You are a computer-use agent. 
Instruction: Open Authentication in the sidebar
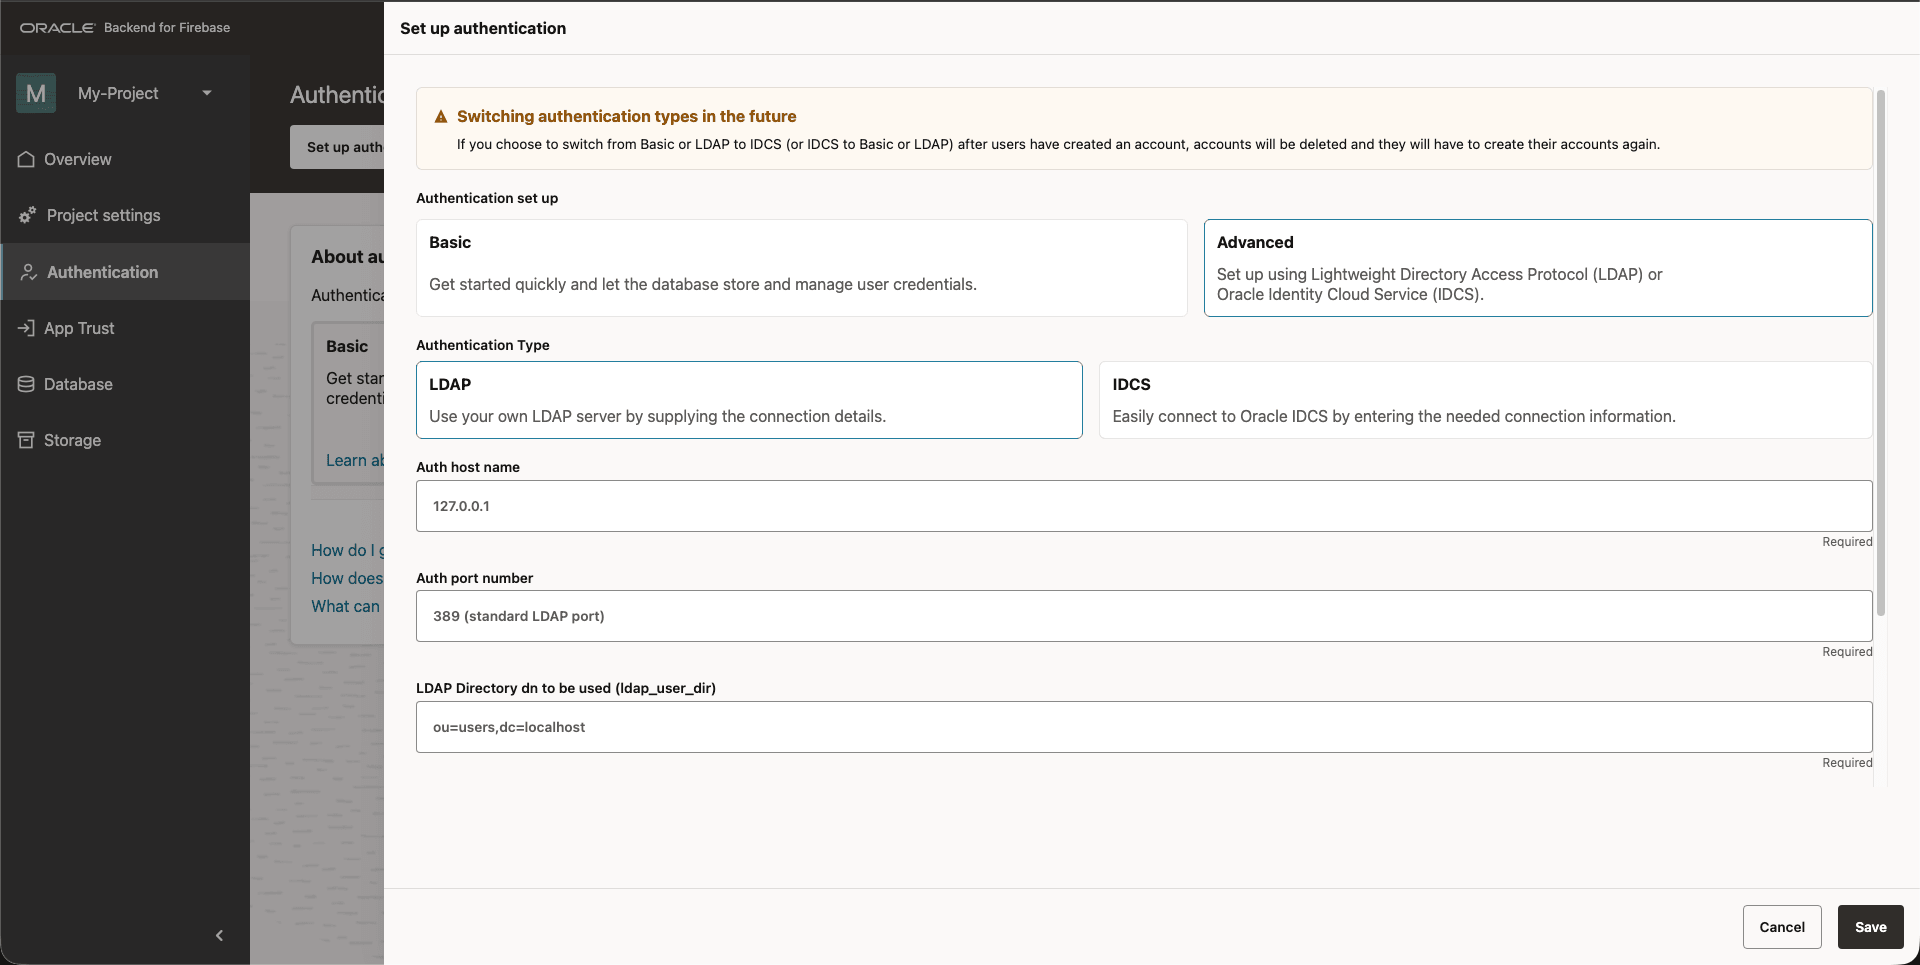[x=125, y=272]
